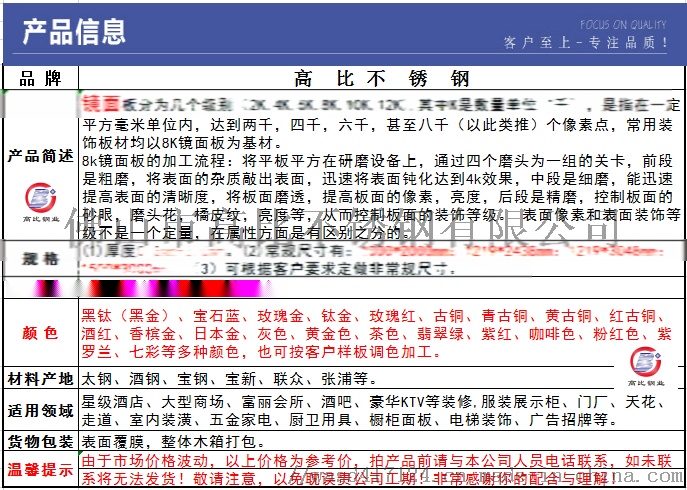The image size is (687, 490).
Task: Click the FOCUS ON QUALITY slogan text
Action: click(x=623, y=25)
